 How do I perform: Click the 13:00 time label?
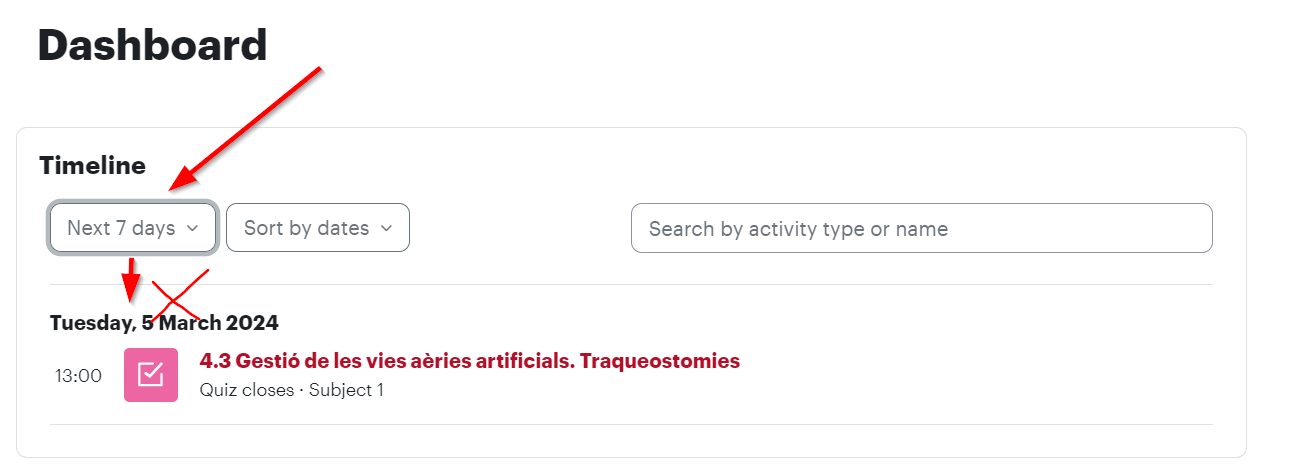78,376
